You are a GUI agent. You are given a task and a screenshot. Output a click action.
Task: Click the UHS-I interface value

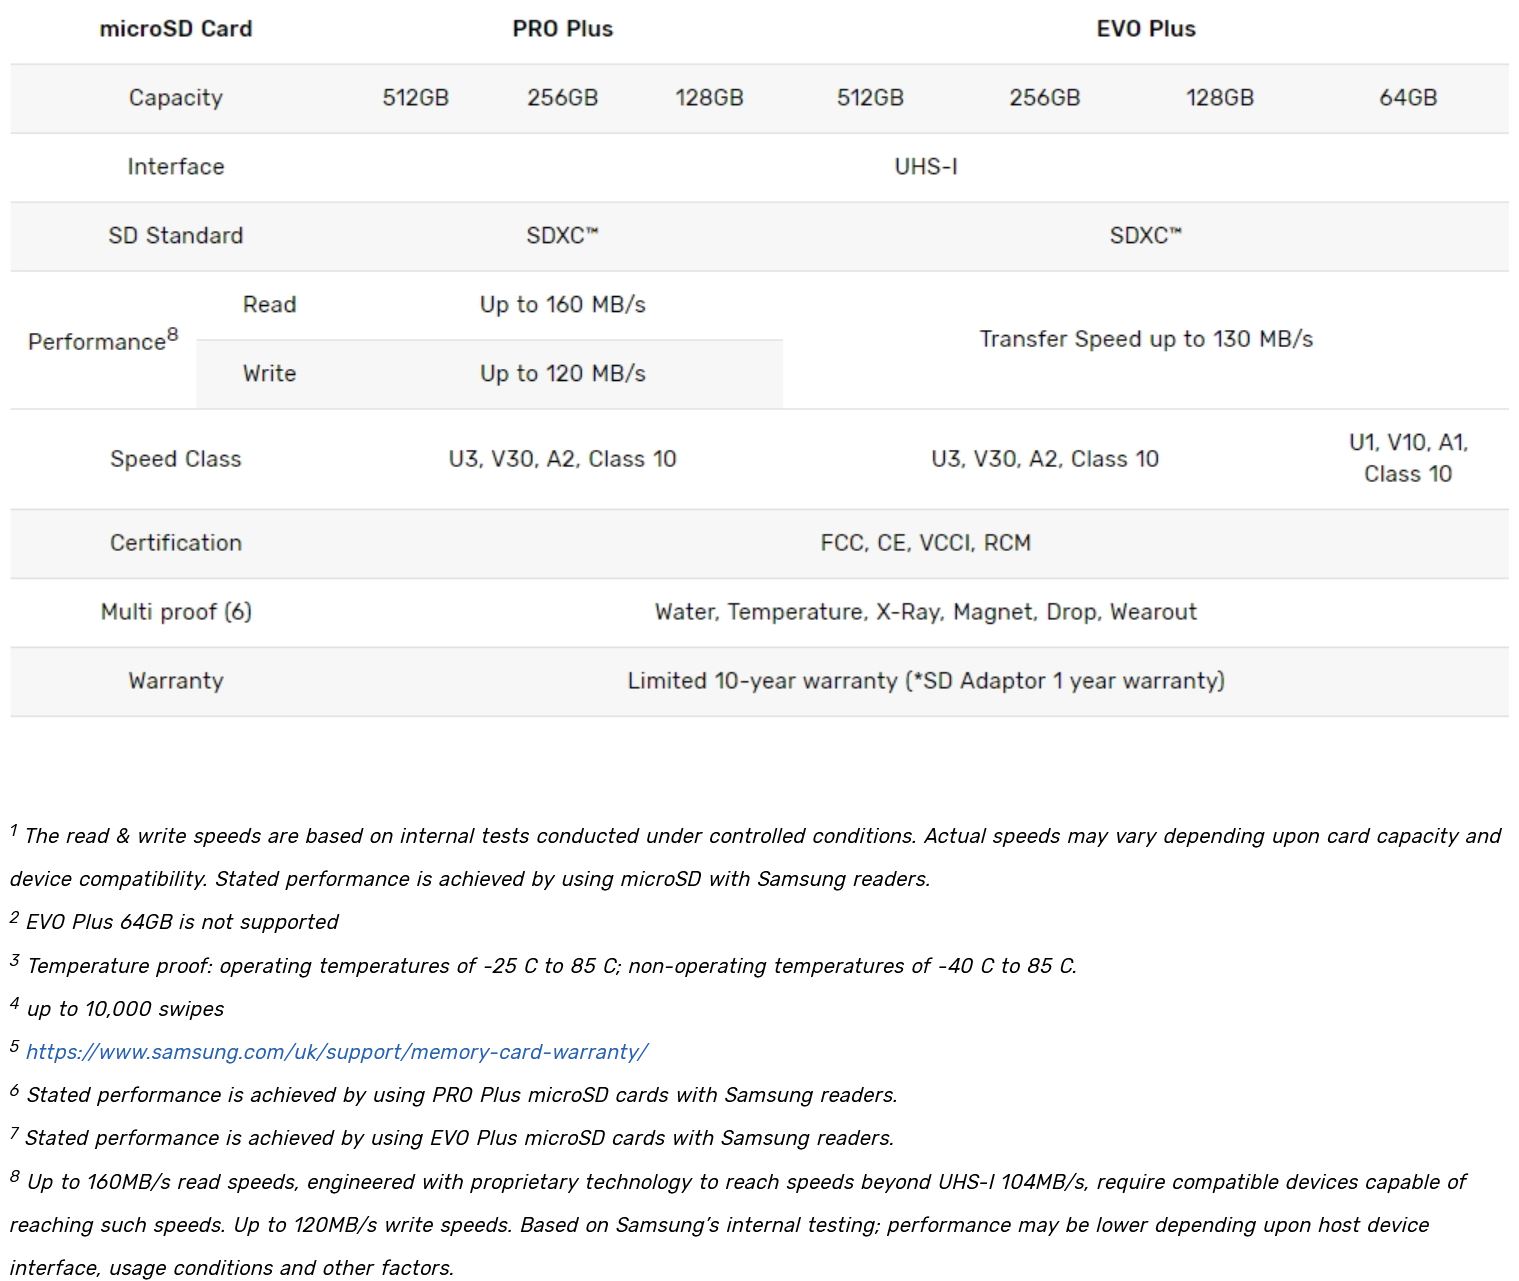coord(926,167)
